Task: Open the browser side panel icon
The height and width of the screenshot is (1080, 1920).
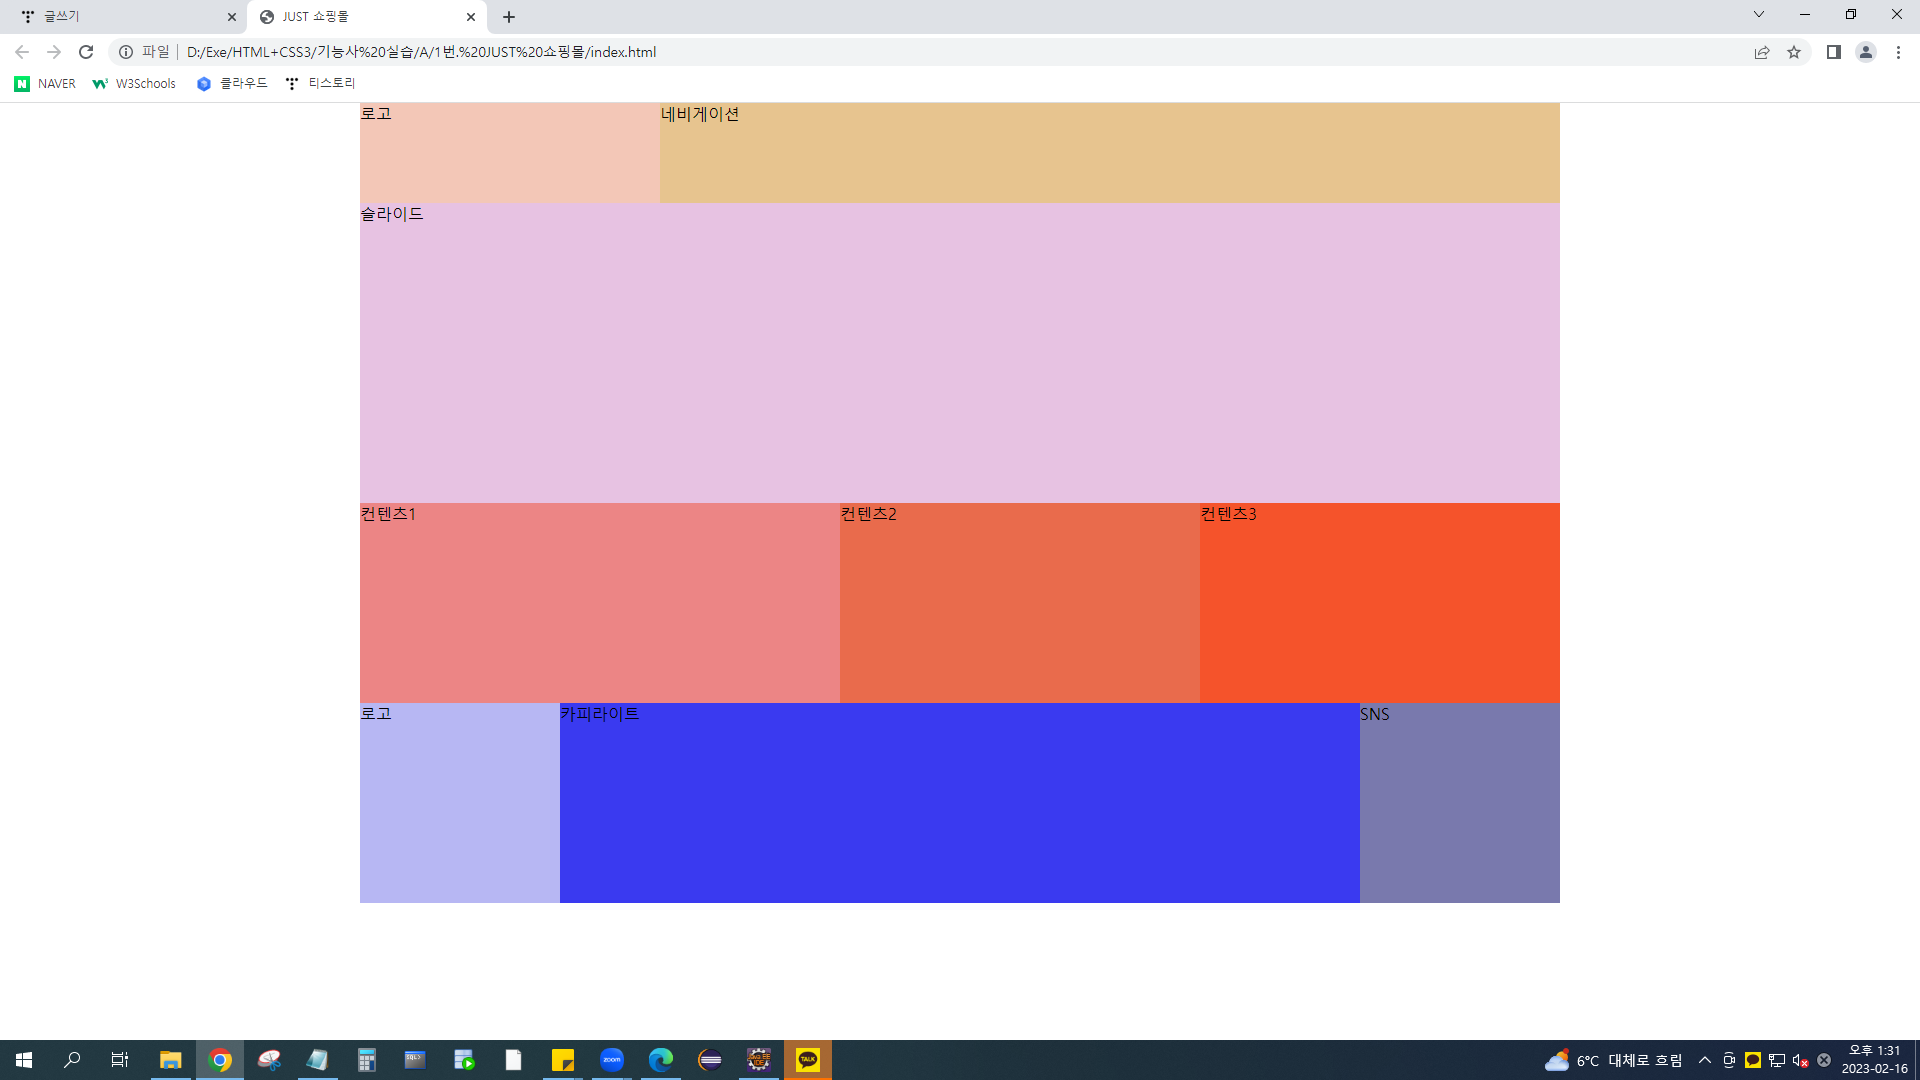Action: 1833,52
